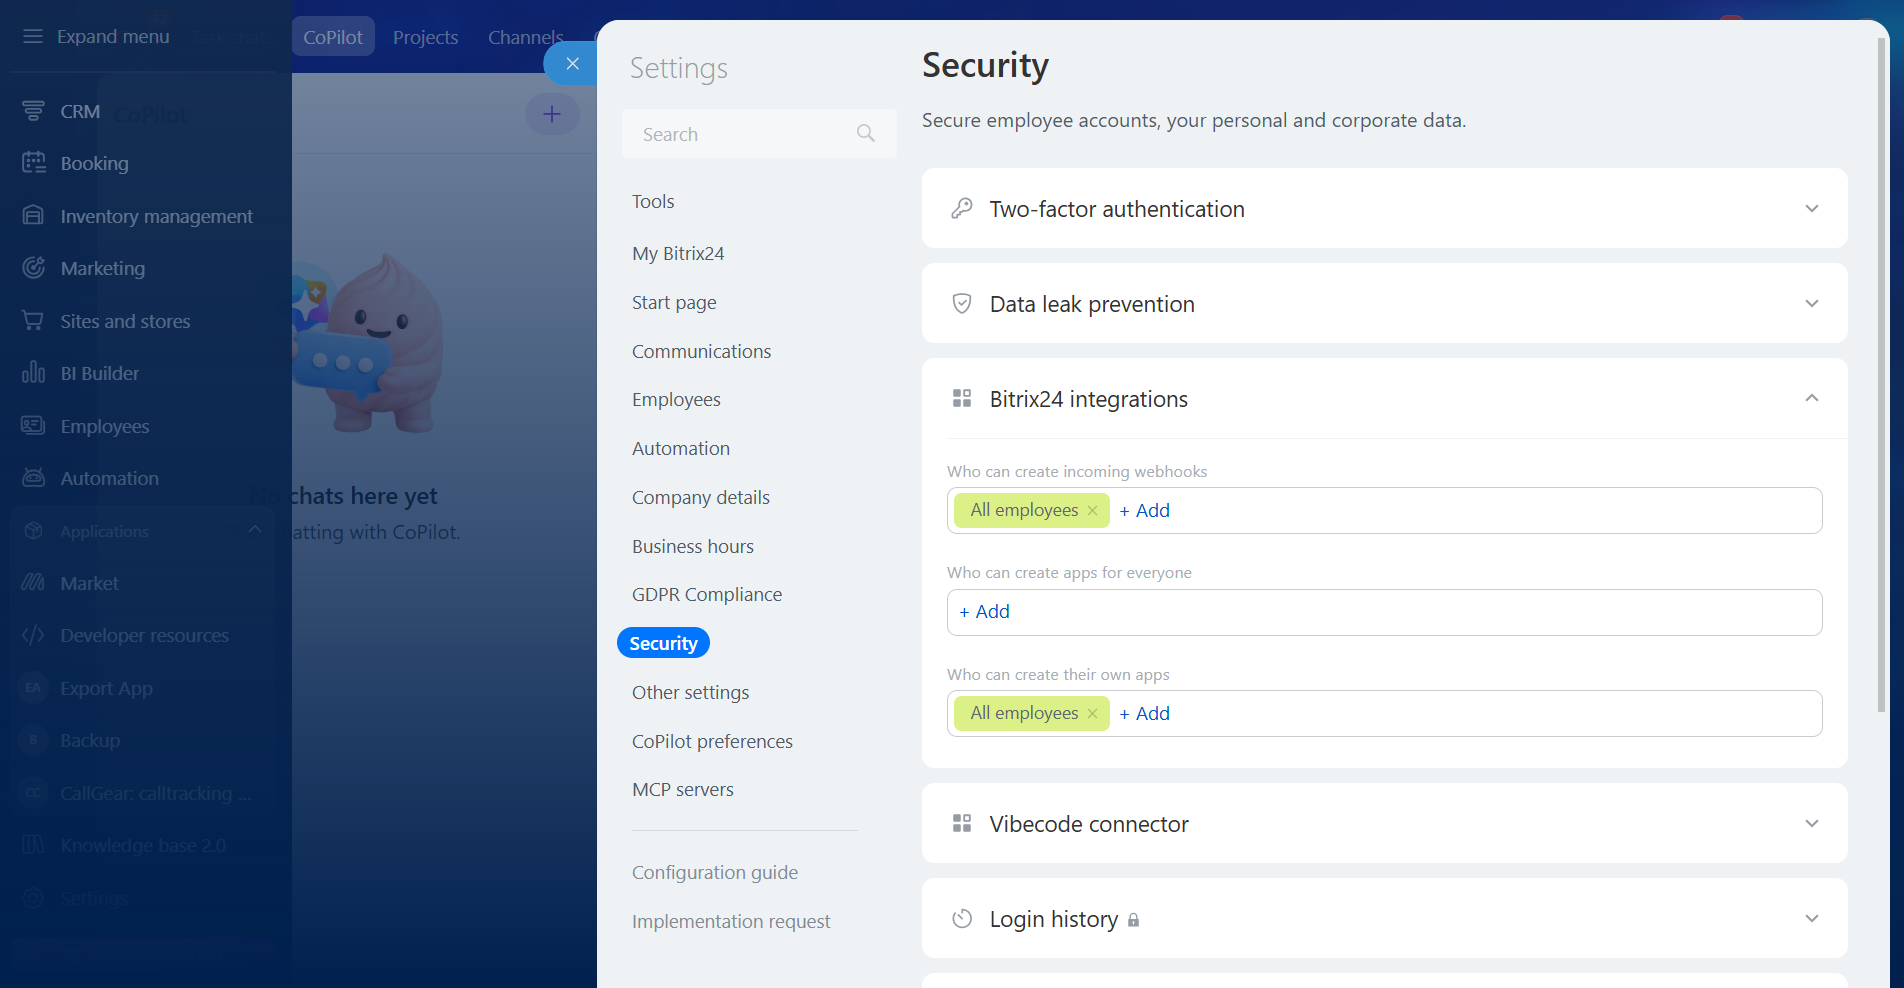Open Inventory management icon in sidebar

(34, 215)
